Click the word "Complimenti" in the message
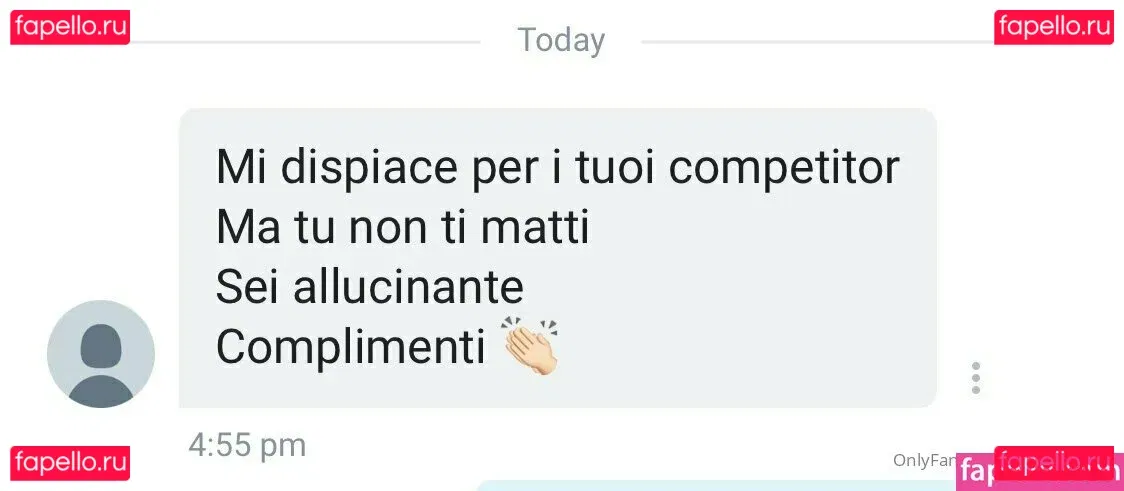Image resolution: width=1124 pixels, height=491 pixels. point(351,347)
